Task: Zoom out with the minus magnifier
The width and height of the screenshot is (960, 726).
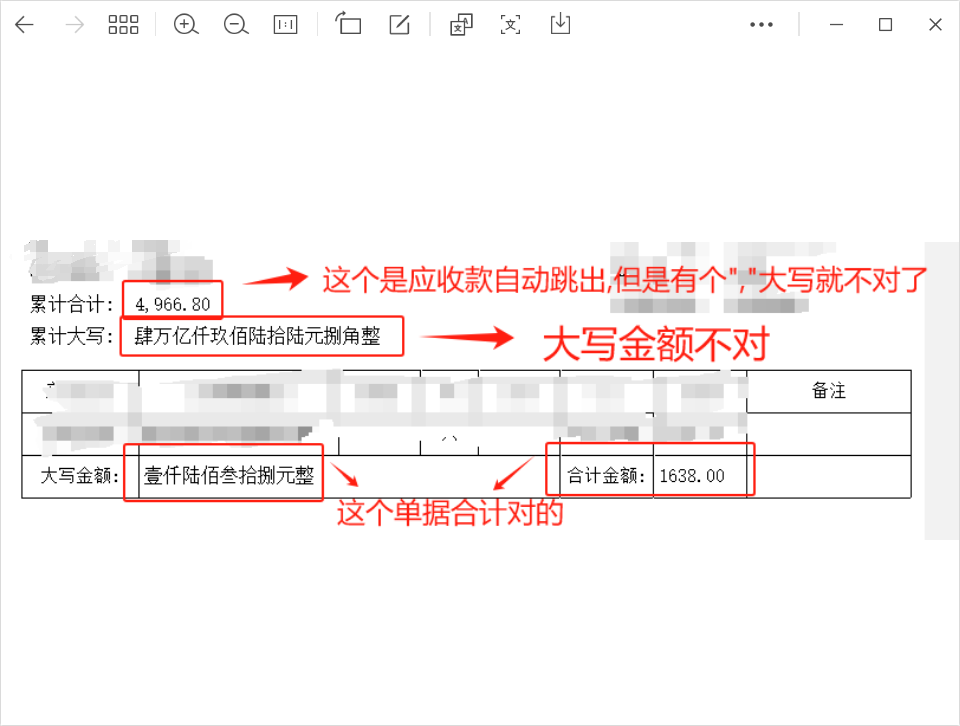Action: (x=236, y=25)
